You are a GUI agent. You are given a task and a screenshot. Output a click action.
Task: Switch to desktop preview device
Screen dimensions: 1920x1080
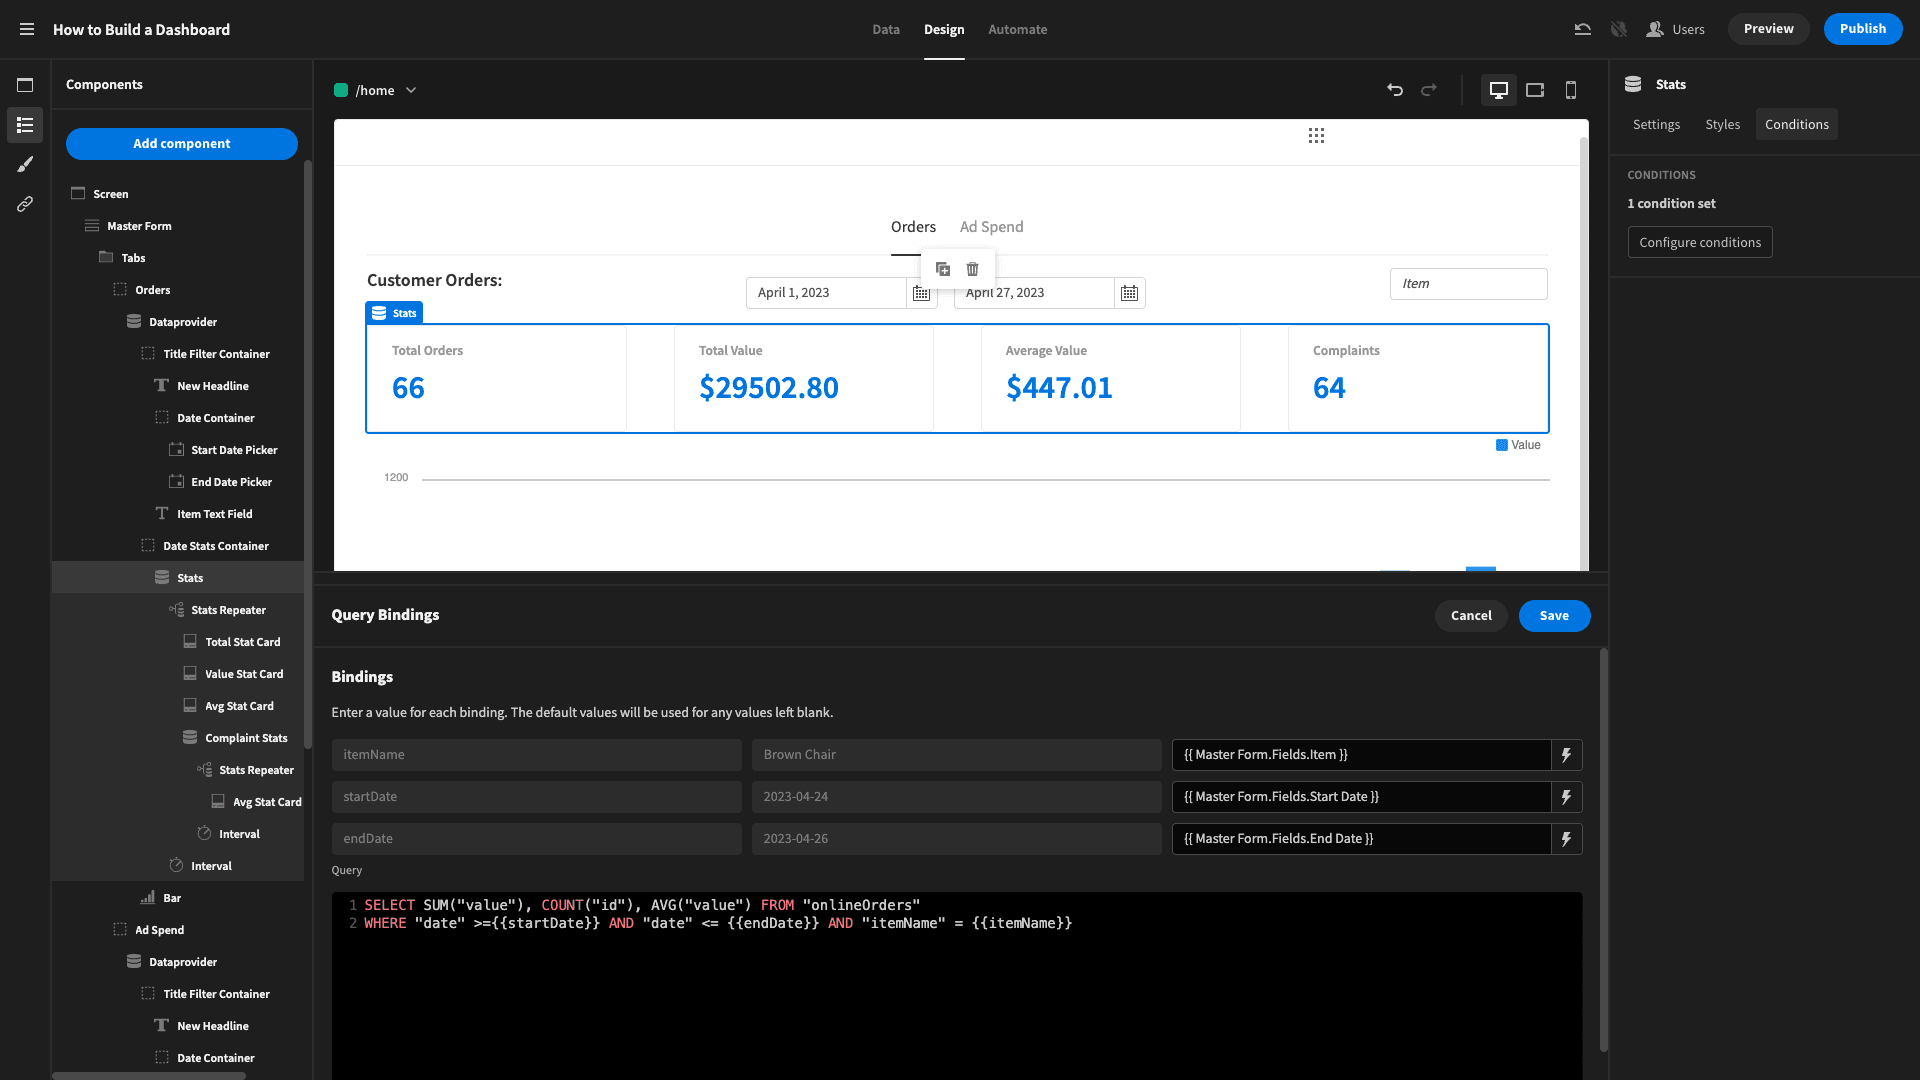(x=1499, y=90)
